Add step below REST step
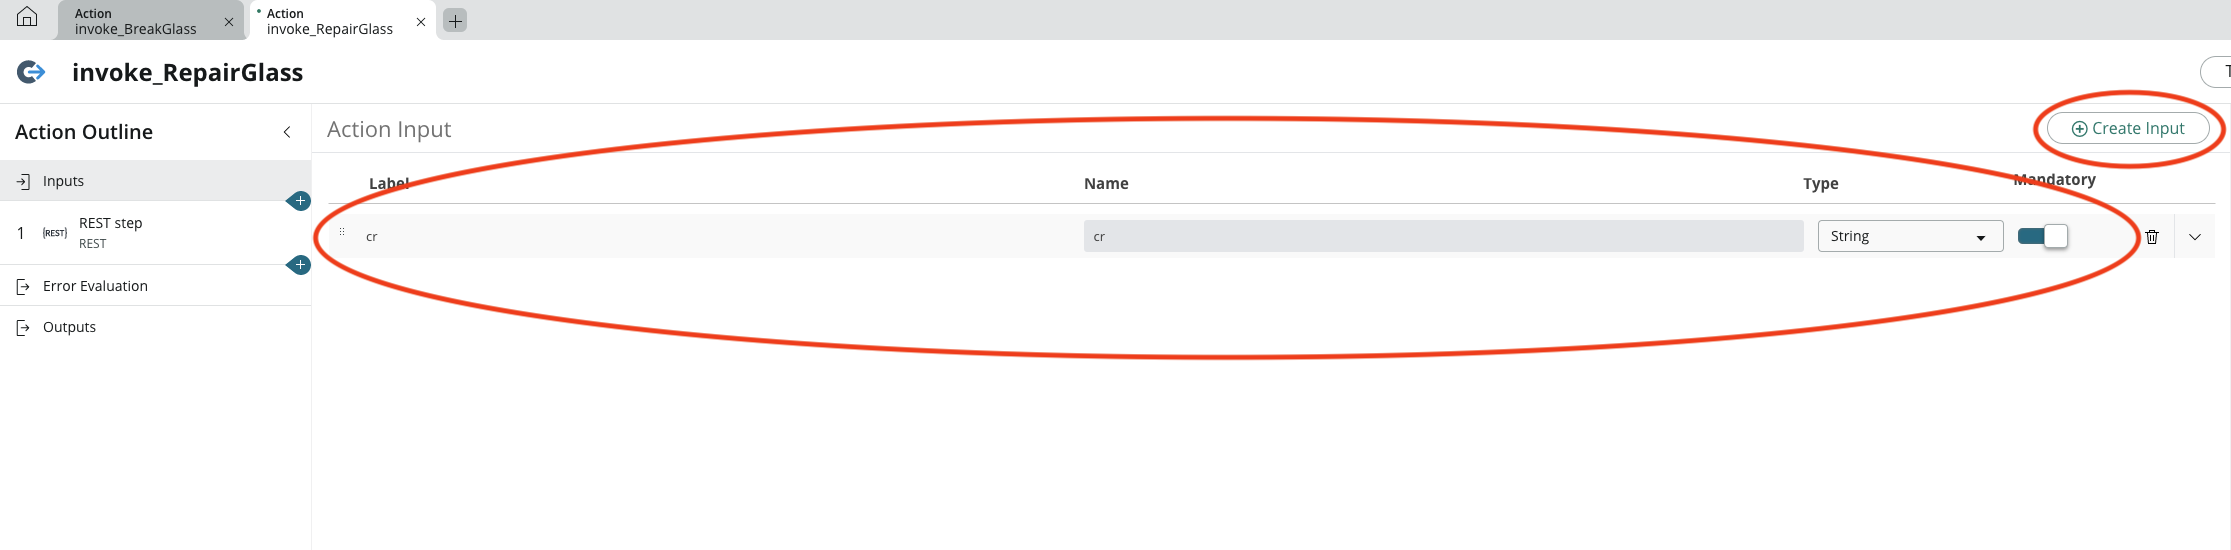 [299, 265]
